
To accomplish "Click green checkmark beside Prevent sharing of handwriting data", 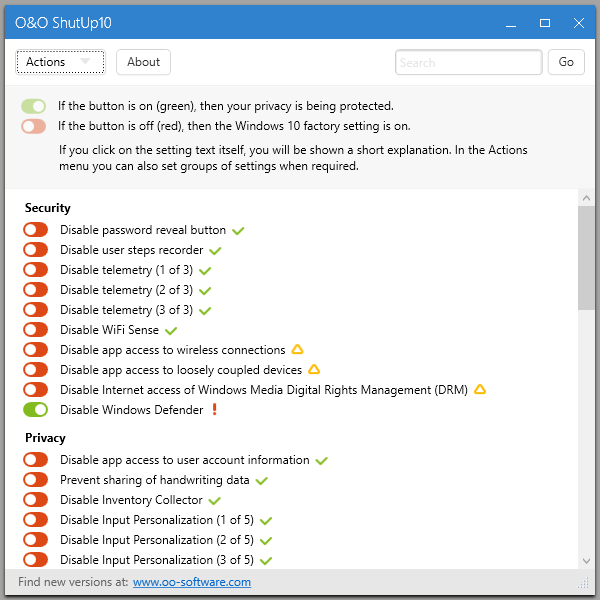I will coord(262,481).
